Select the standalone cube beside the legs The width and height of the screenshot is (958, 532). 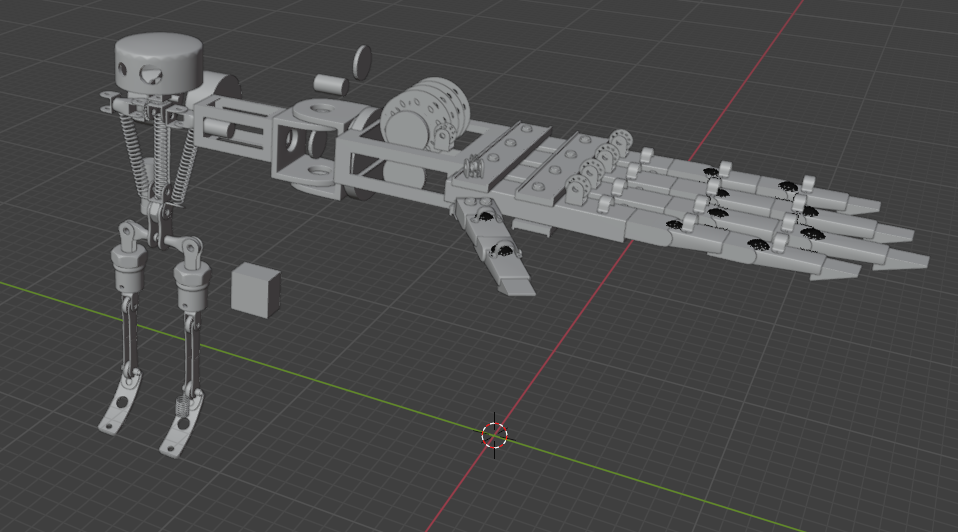tap(256, 291)
